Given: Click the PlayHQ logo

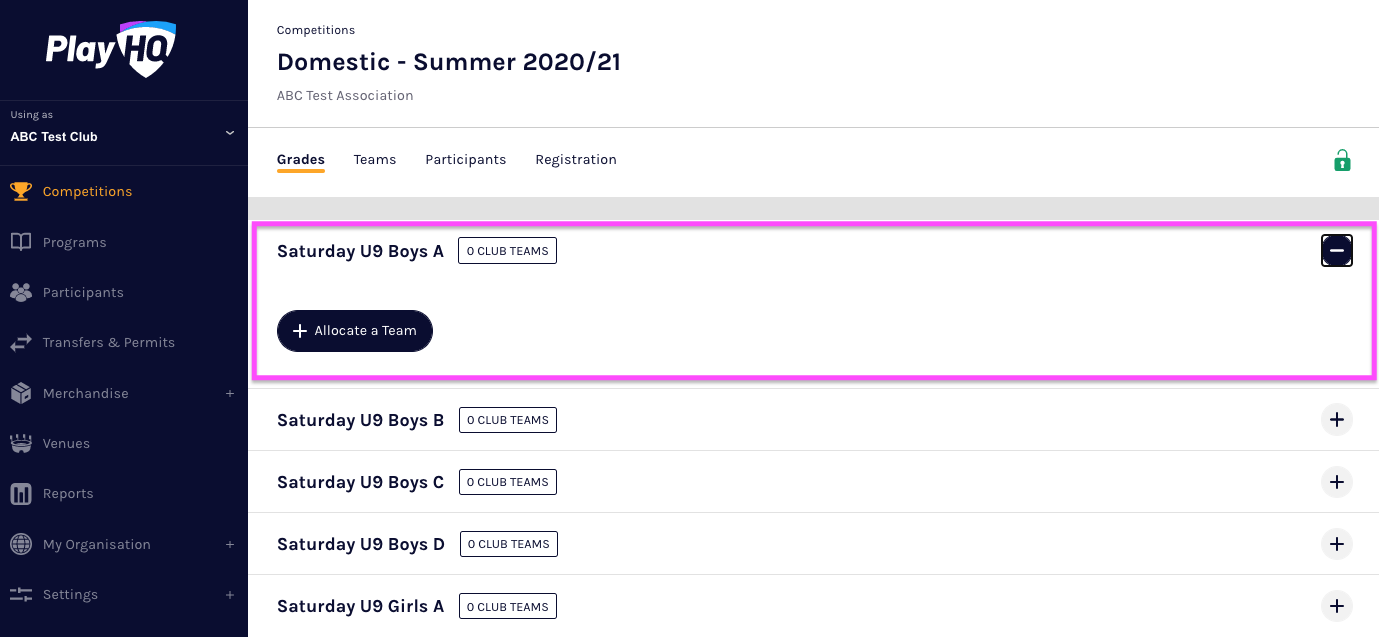Looking at the screenshot, I should [110, 49].
